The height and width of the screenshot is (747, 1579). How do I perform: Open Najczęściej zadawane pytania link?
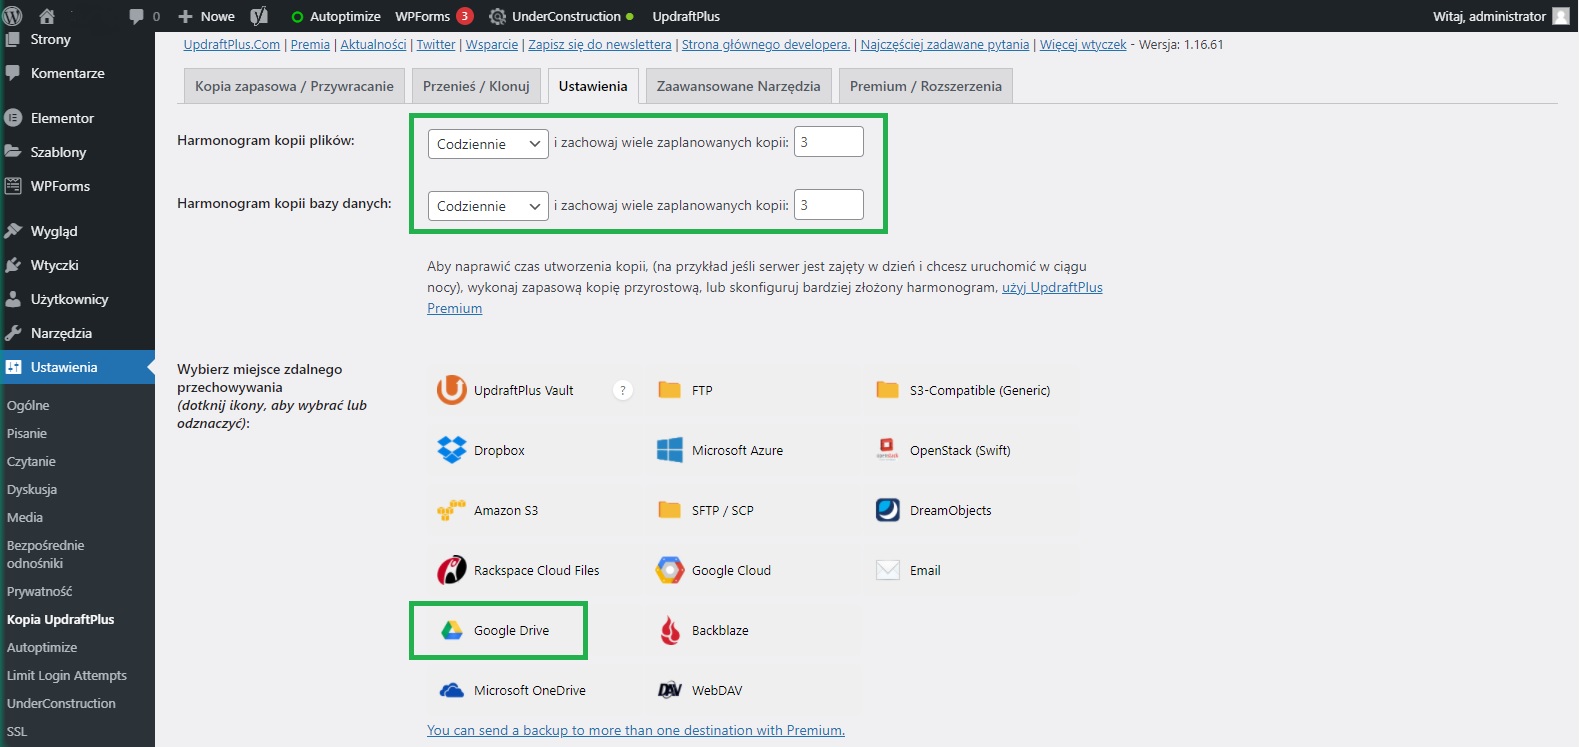coord(945,44)
